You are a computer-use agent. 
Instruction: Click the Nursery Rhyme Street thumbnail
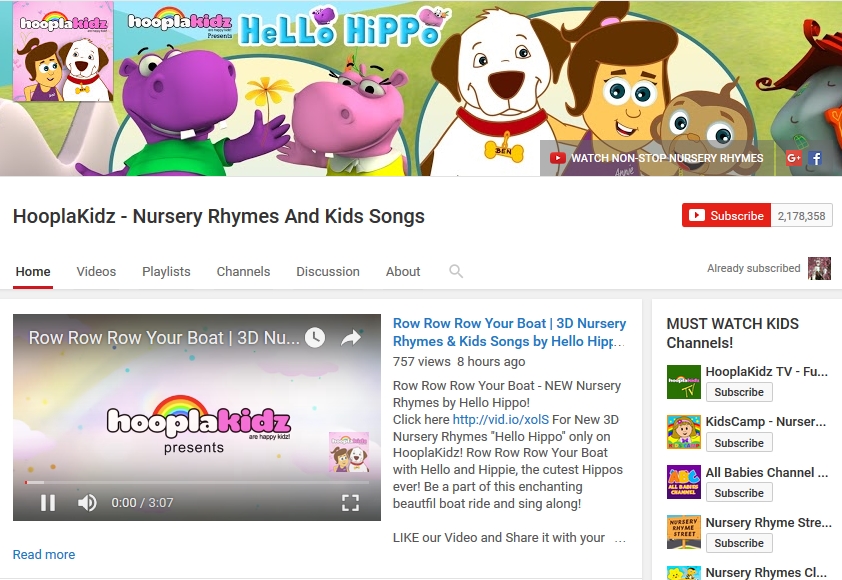pos(684,532)
